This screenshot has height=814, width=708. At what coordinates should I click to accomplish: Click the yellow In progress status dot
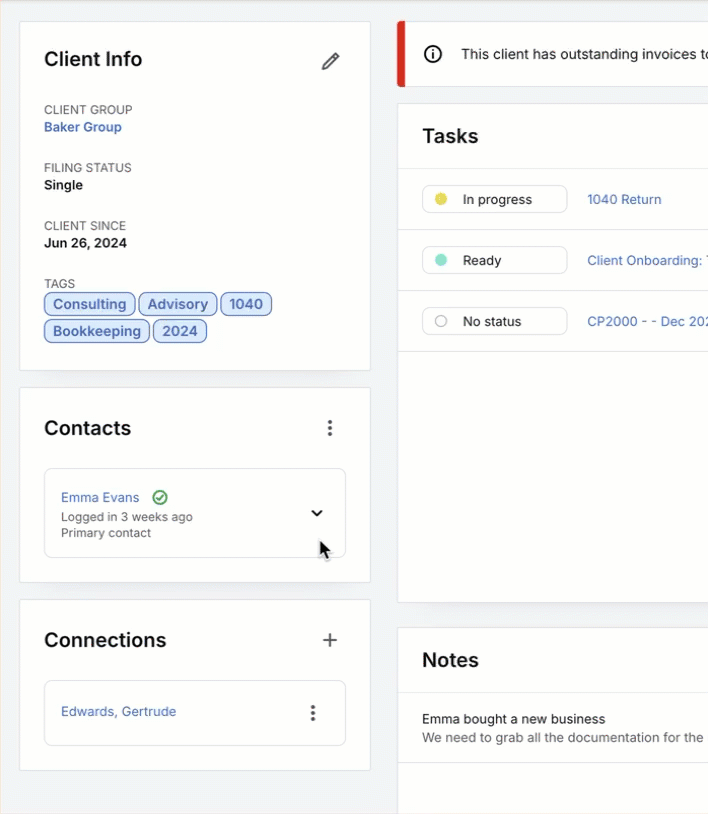(441, 199)
